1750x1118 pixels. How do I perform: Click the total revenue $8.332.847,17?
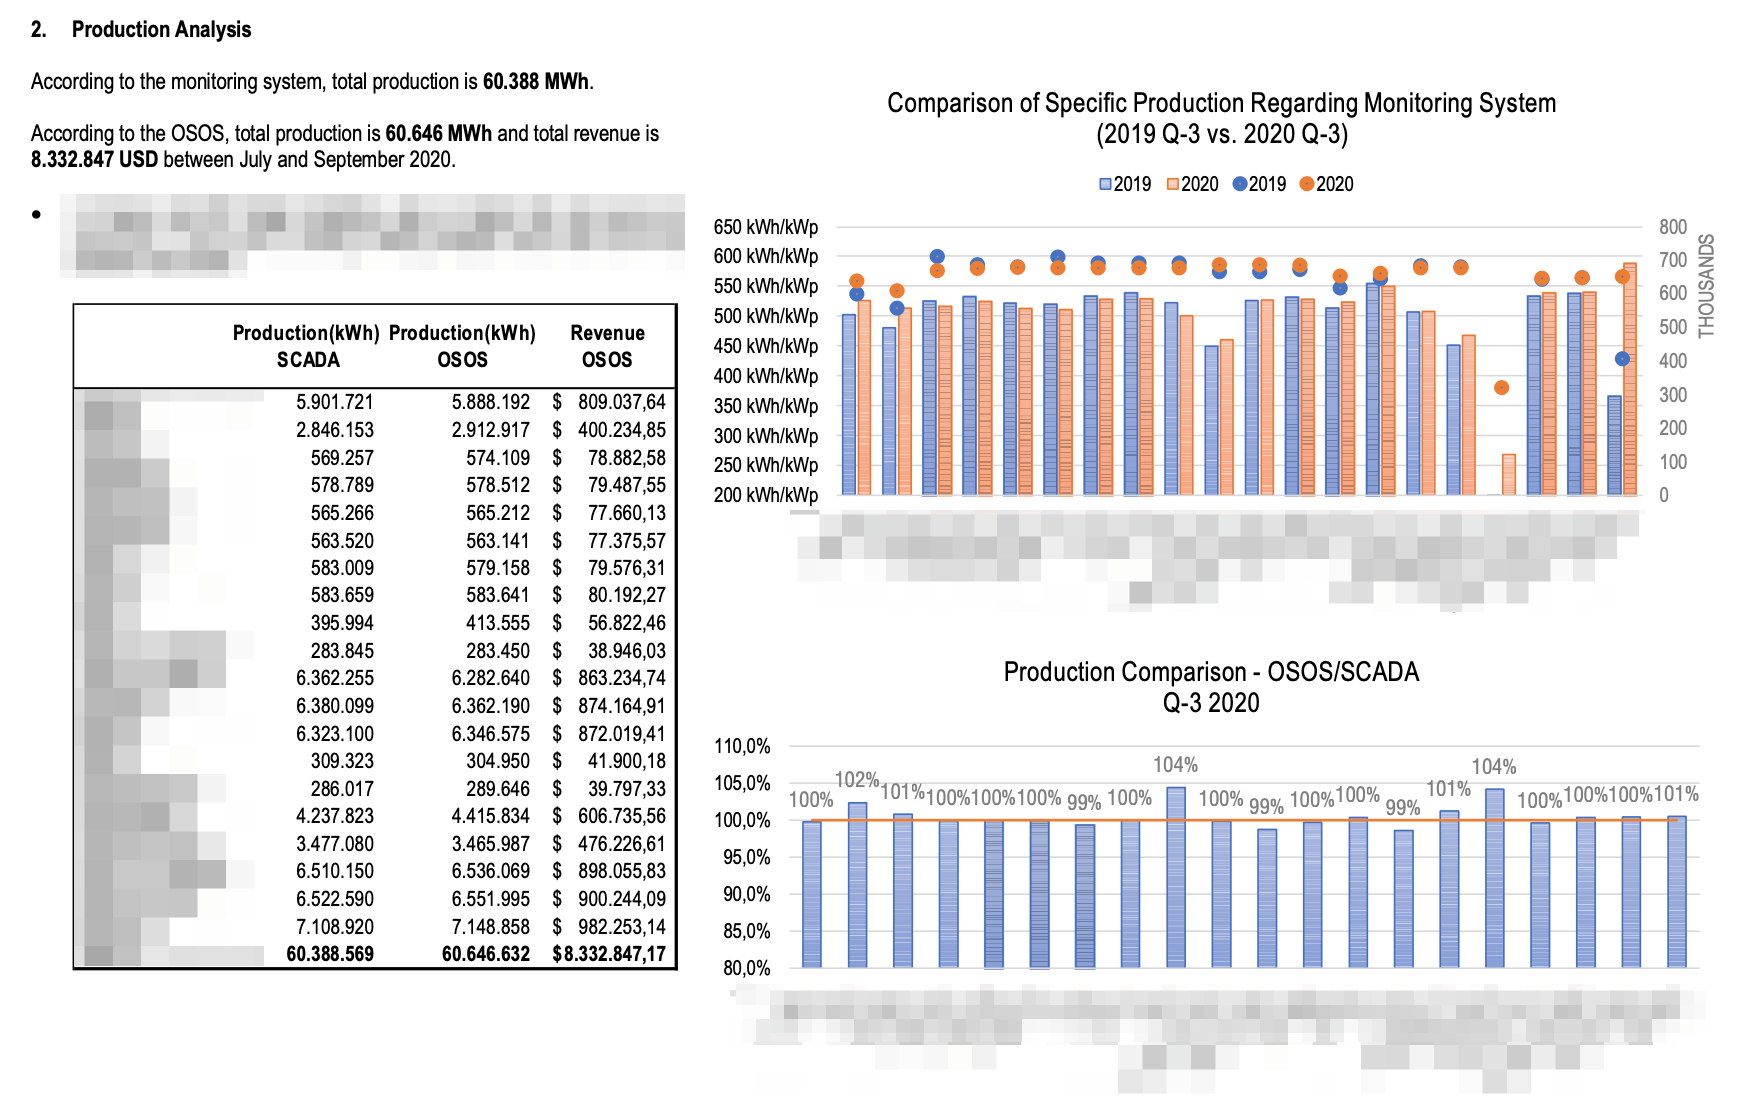point(609,954)
